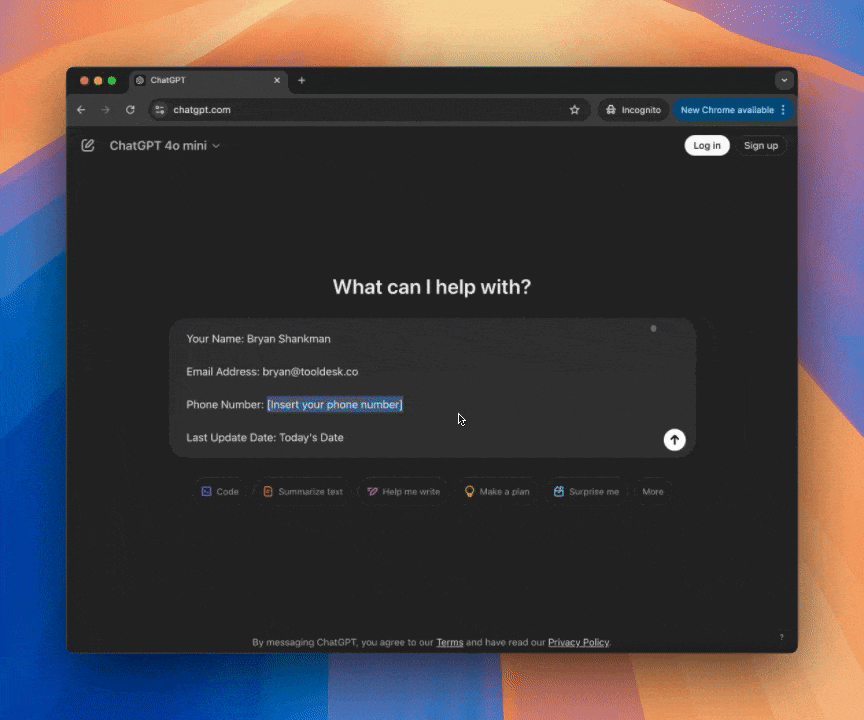Bookmark this page with star icon
The height and width of the screenshot is (720, 864).
[x=574, y=110]
